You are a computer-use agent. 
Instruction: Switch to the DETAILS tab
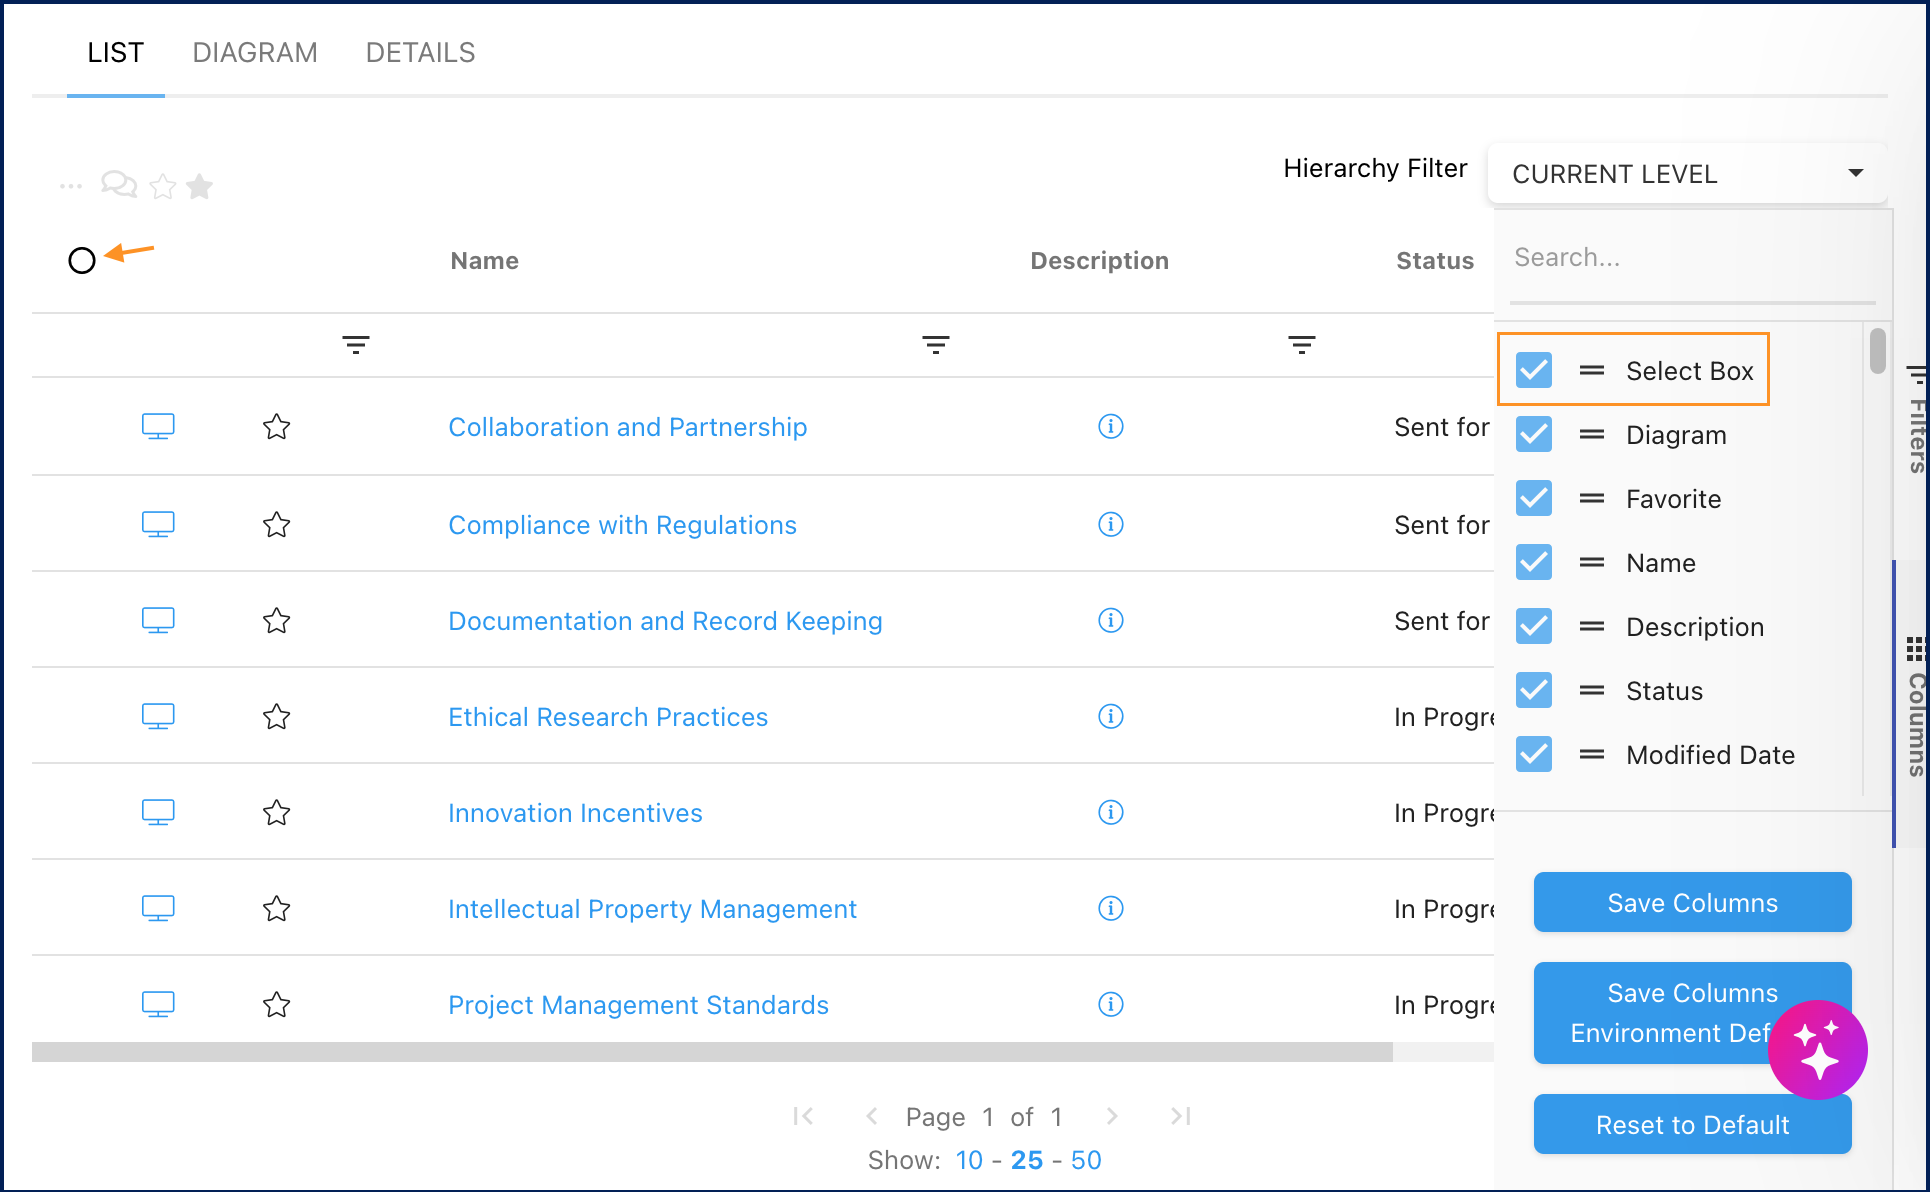pos(420,53)
